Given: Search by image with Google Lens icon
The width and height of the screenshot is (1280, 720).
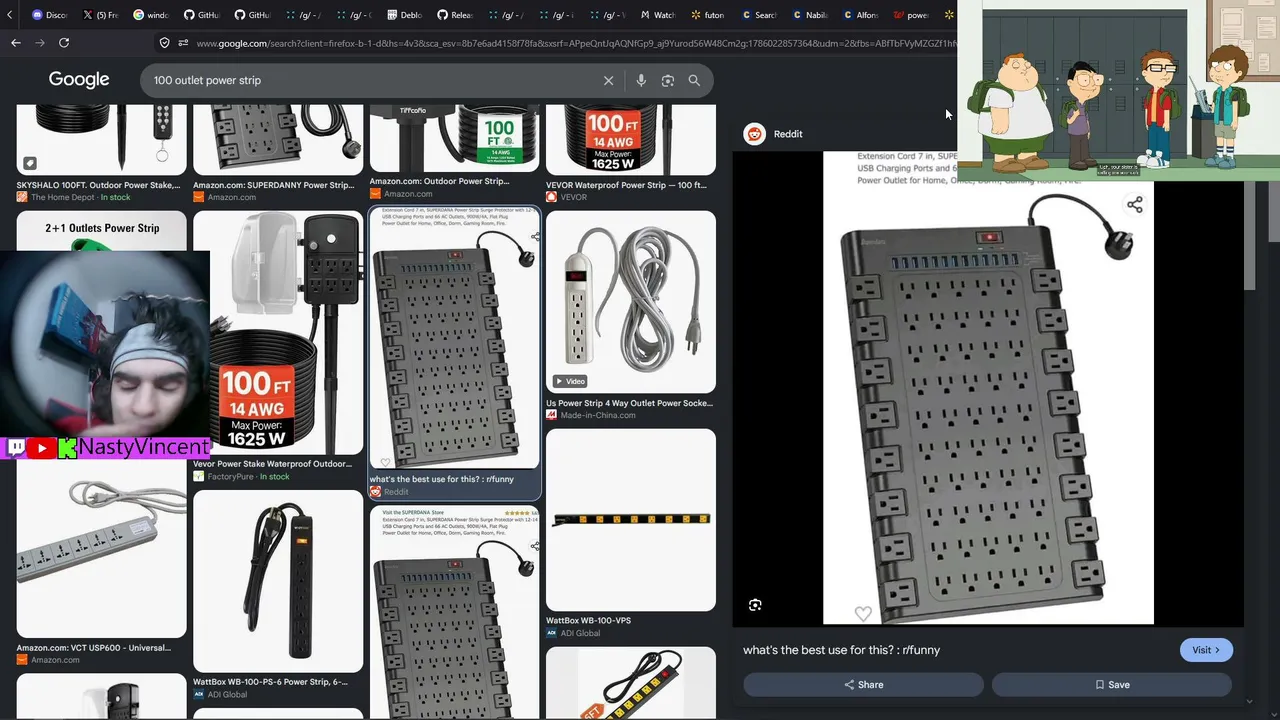Looking at the screenshot, I should (668, 81).
